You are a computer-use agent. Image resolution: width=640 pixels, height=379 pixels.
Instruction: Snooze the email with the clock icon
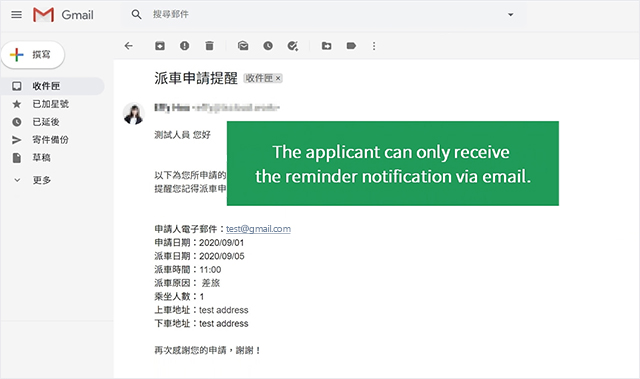click(x=268, y=46)
